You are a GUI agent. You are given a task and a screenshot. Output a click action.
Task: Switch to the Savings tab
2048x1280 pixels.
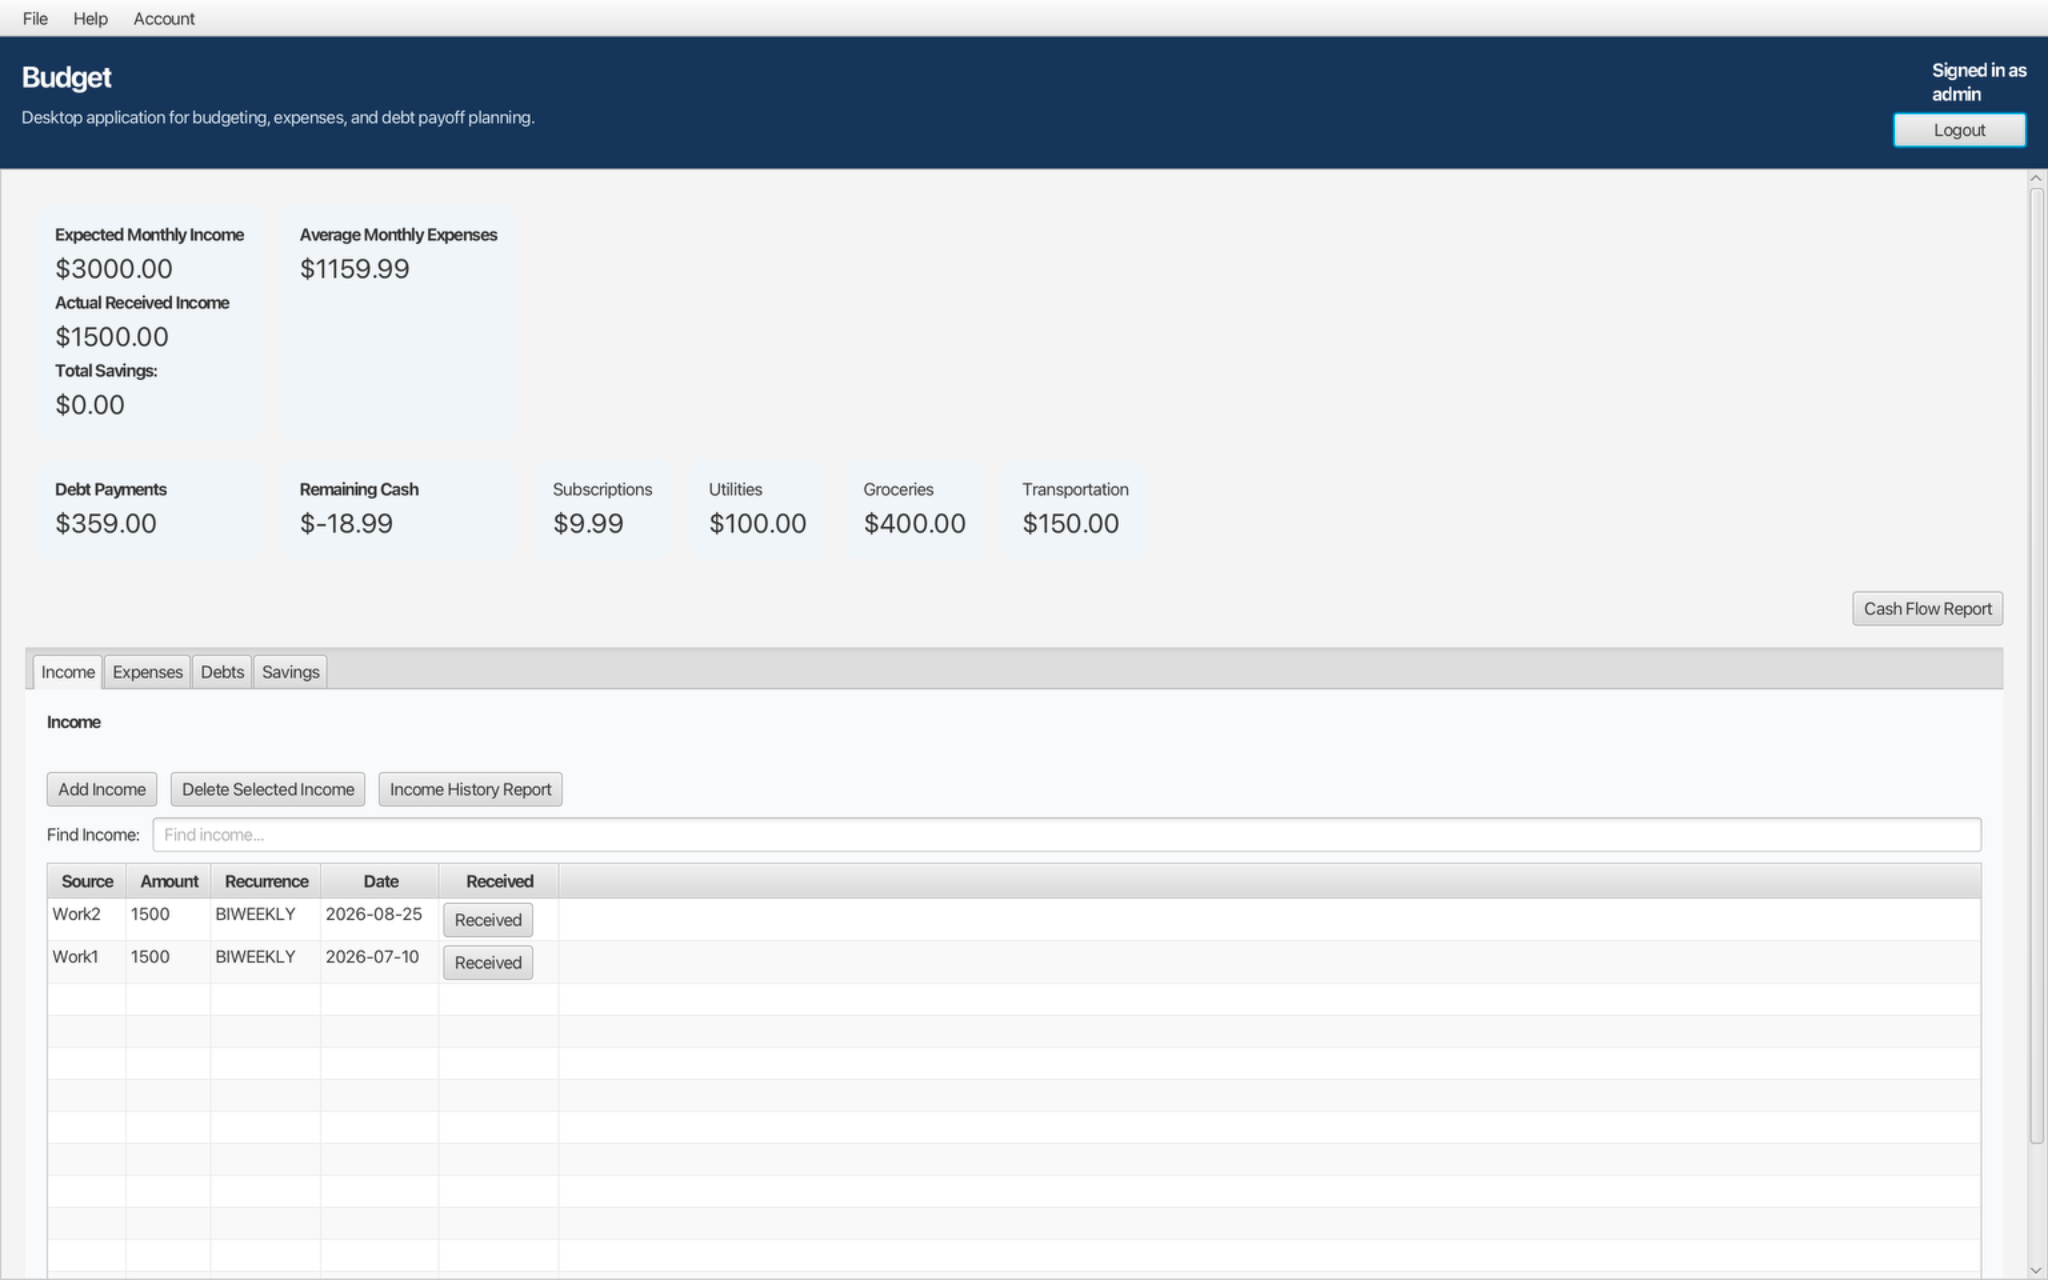[290, 672]
